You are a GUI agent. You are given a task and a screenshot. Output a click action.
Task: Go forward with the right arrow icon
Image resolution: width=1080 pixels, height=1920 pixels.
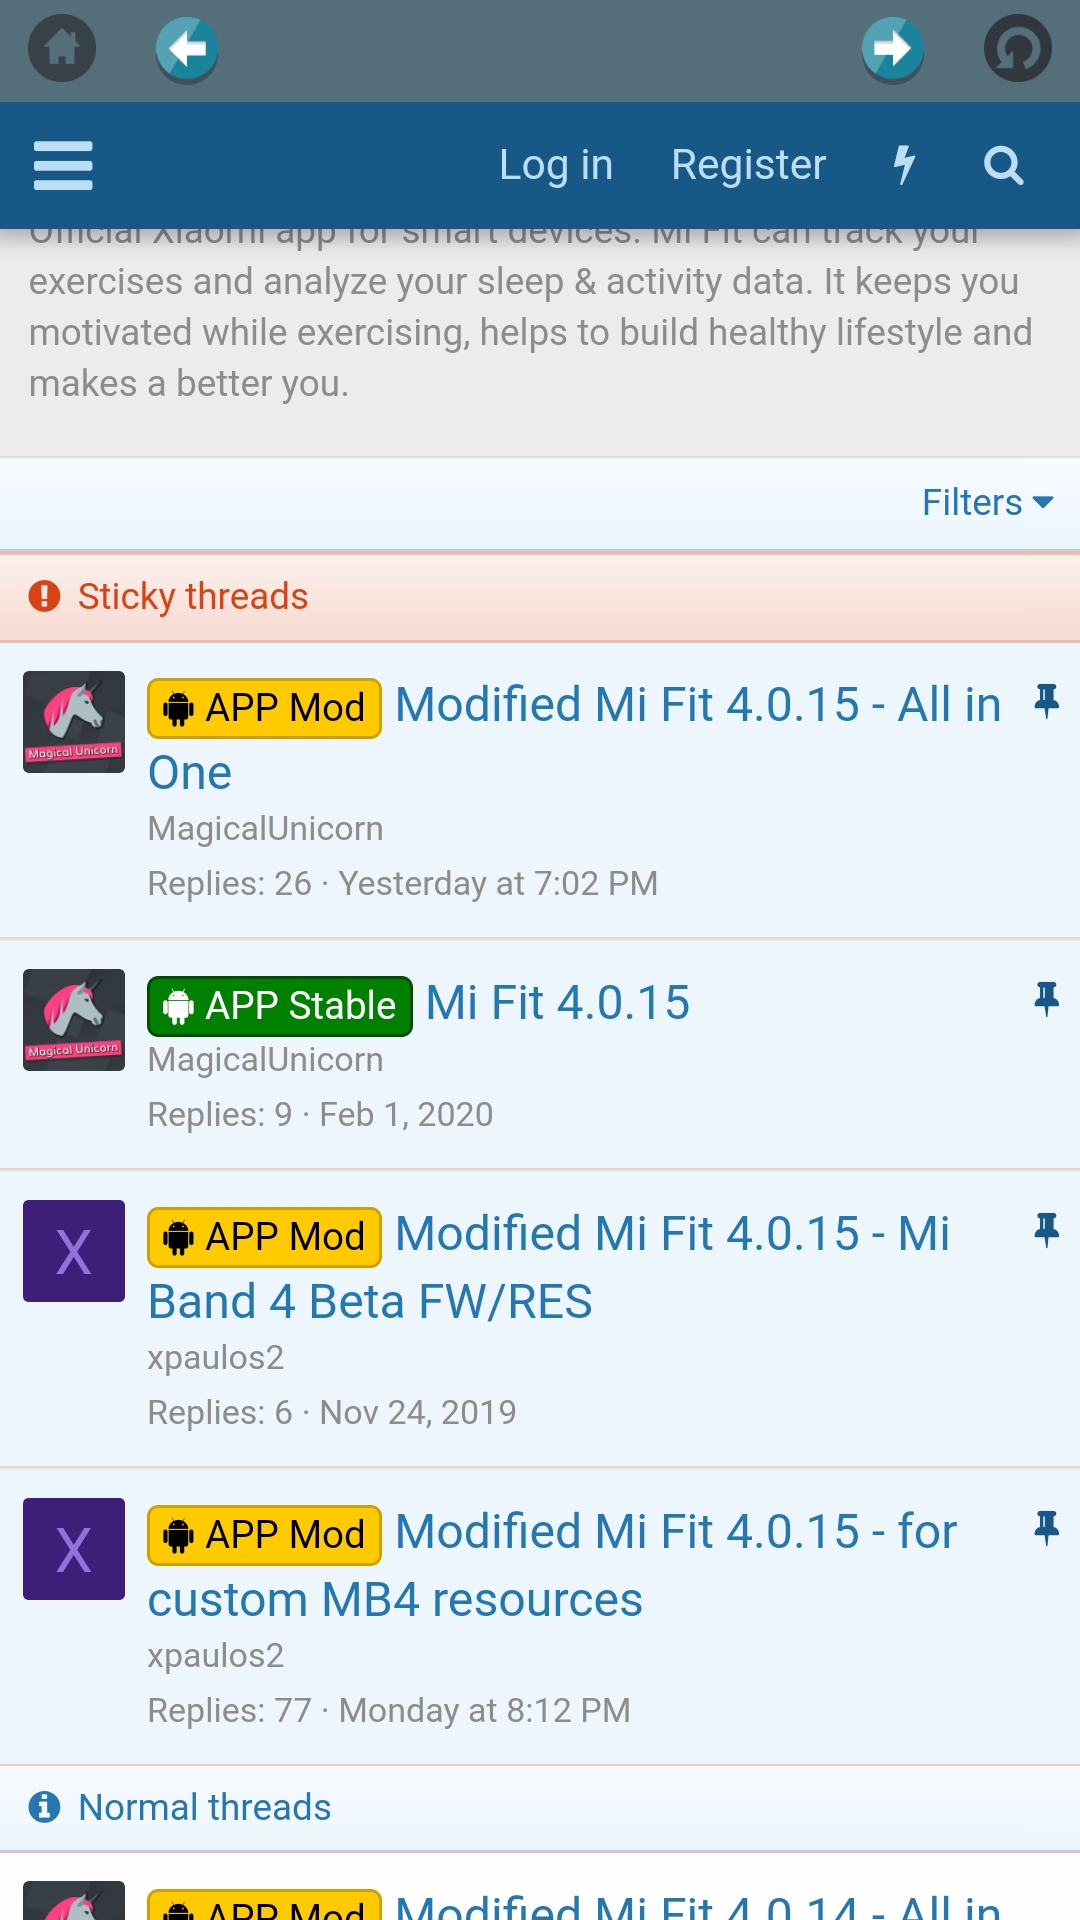892,48
